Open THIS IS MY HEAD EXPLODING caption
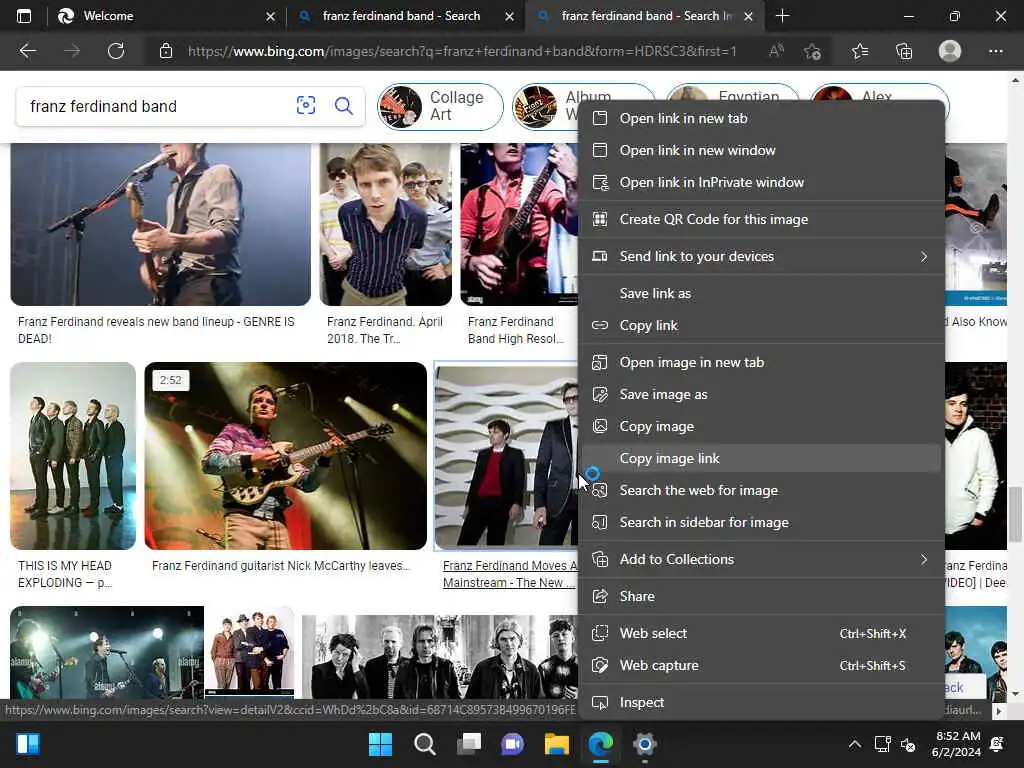 pos(65,574)
